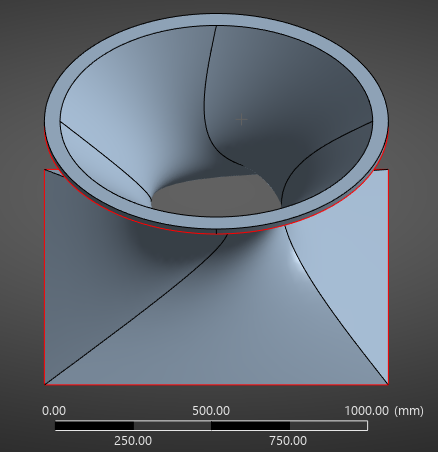438x452 pixels.
Task: Click the 500.00 scale bar label
Action: [211, 410]
